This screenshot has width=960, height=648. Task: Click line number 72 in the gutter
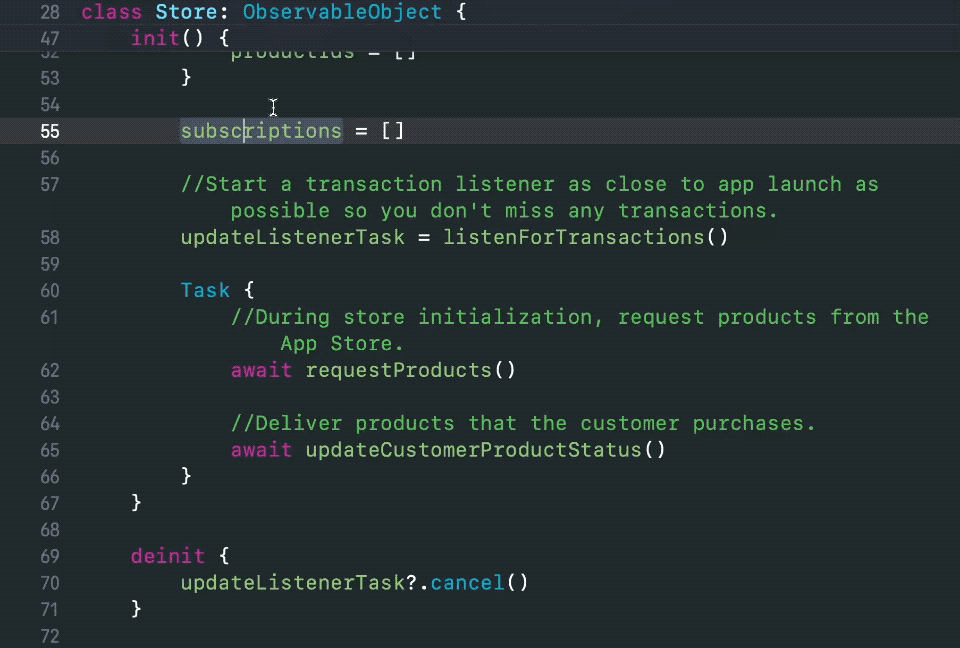[50, 636]
